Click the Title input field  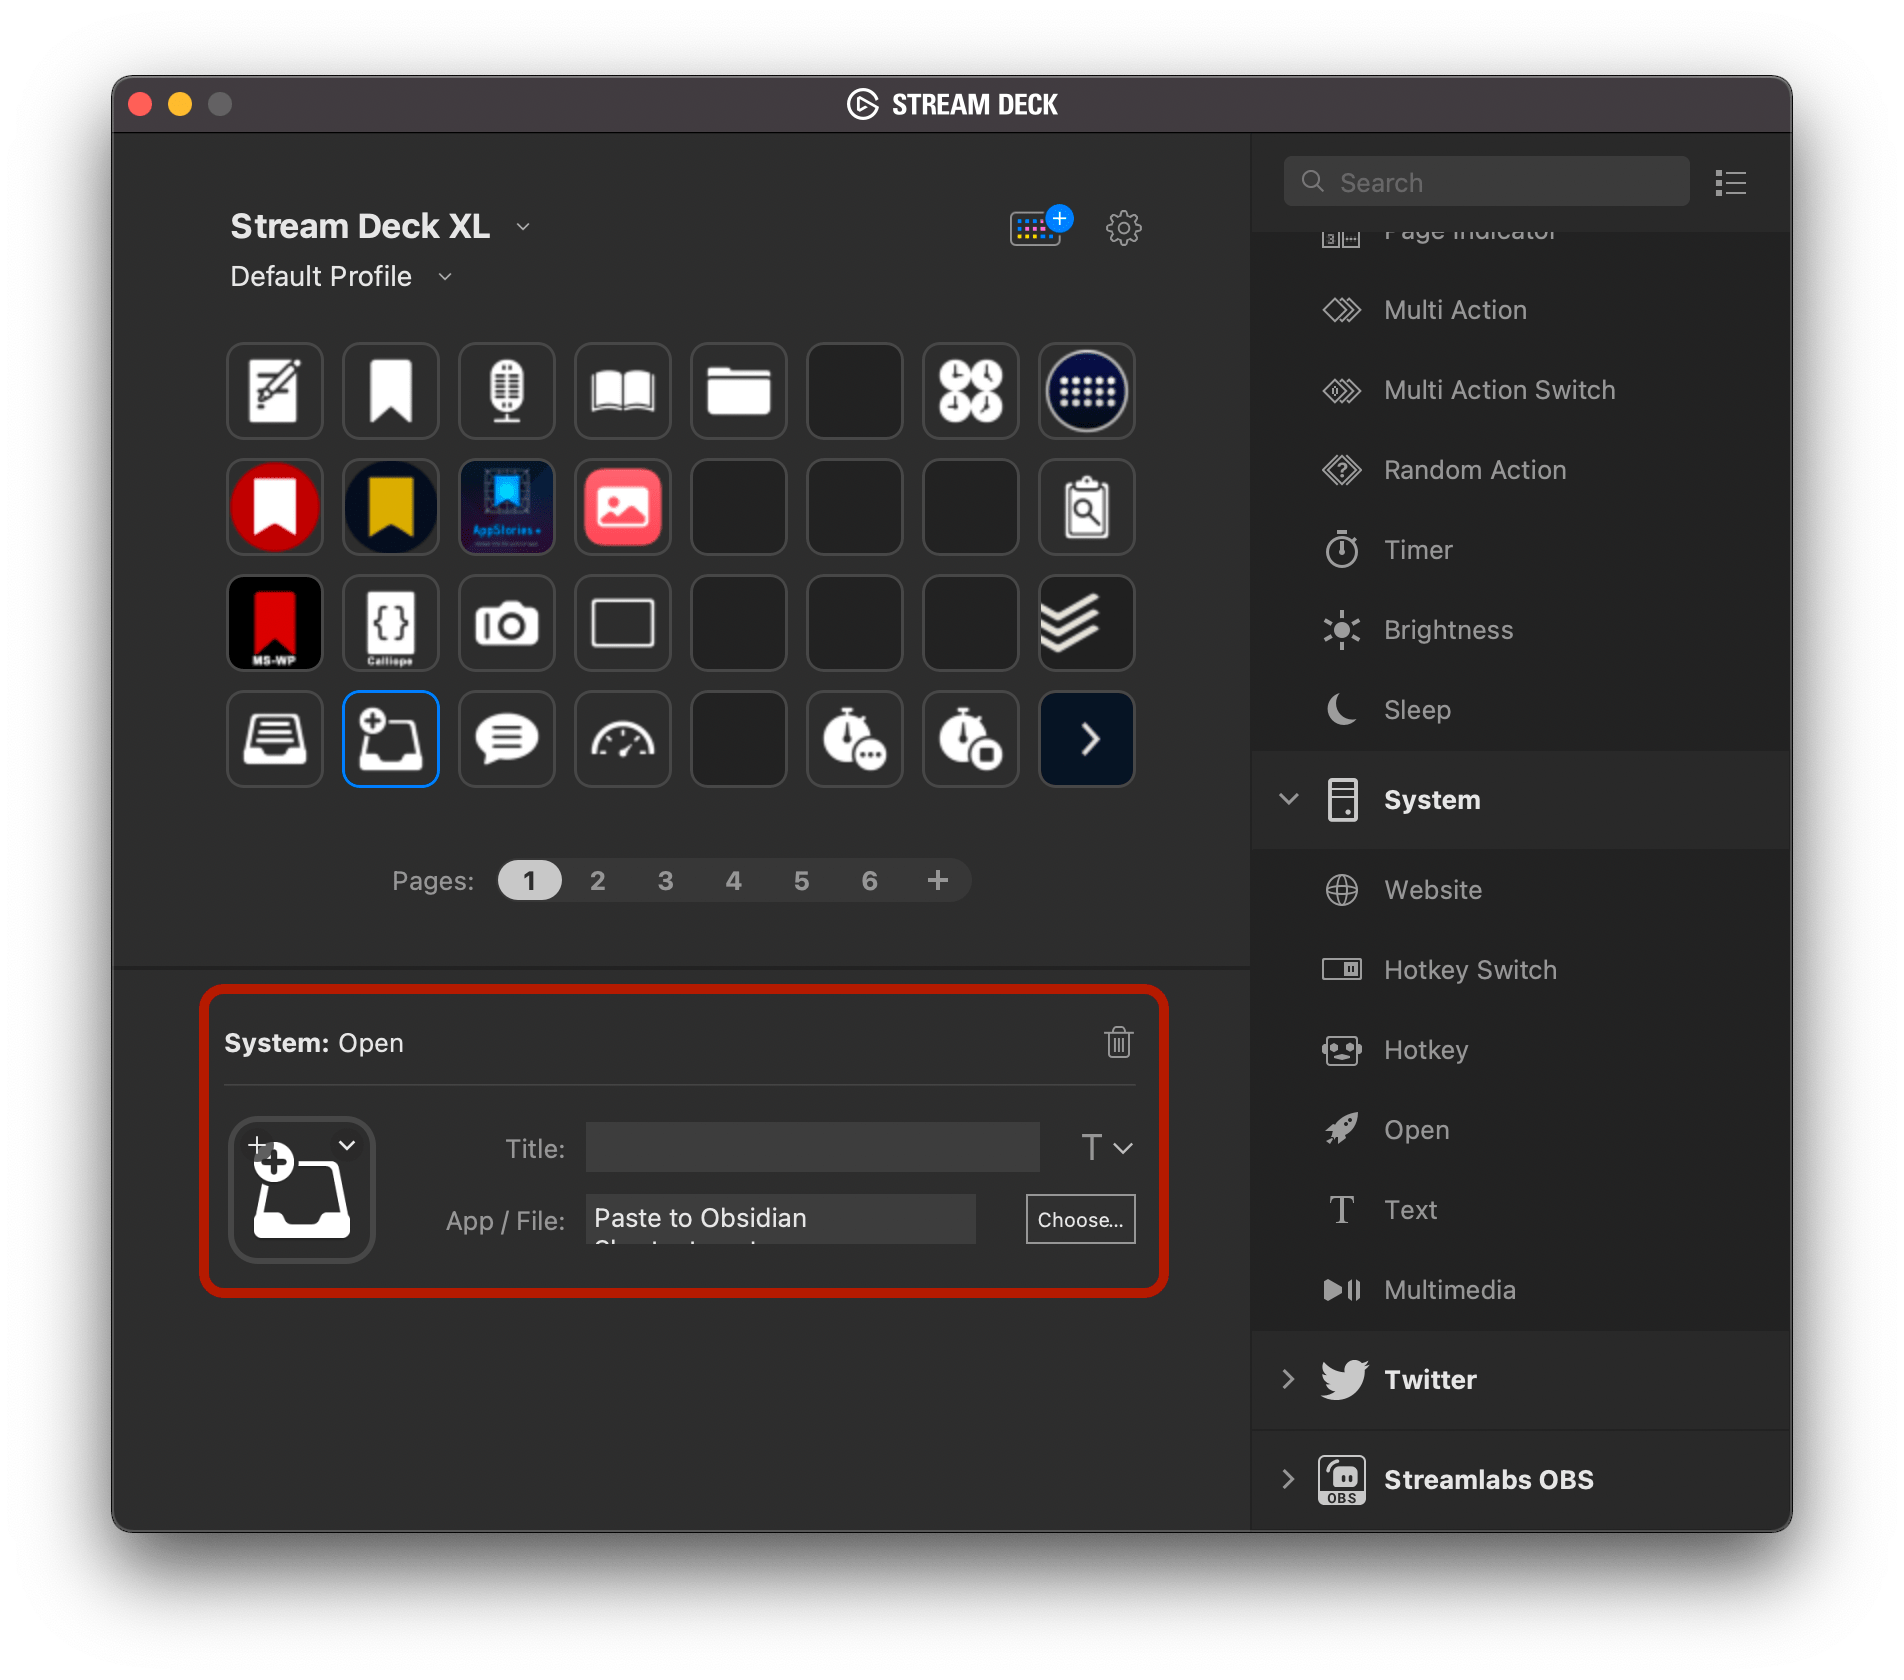point(812,1147)
